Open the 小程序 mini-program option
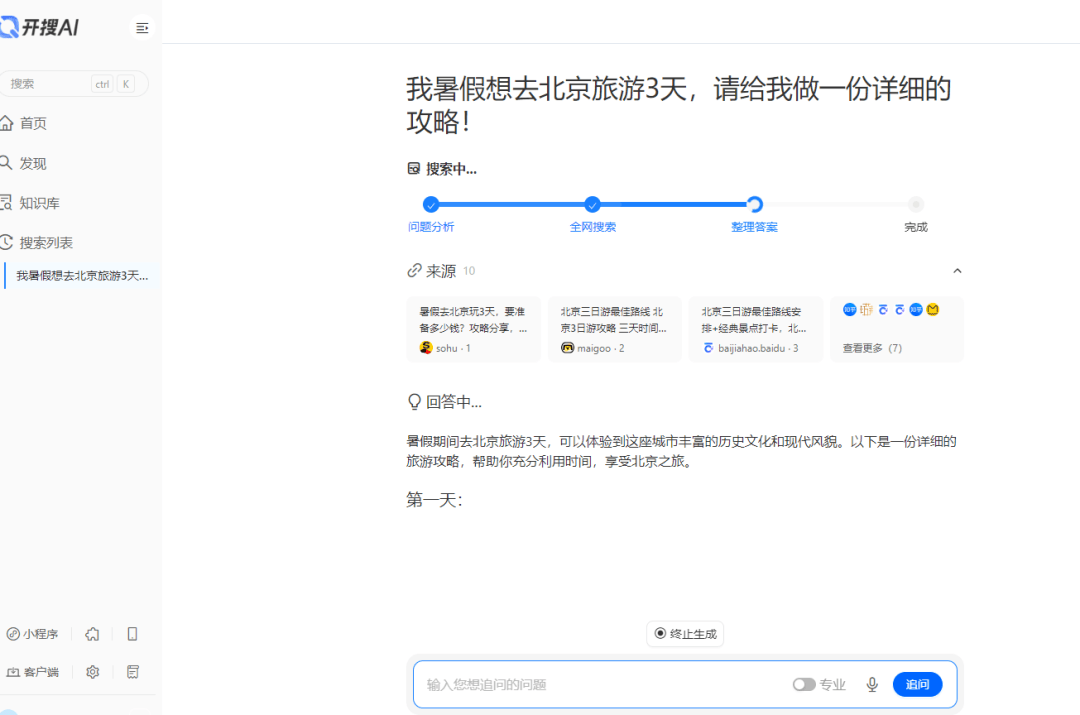This screenshot has width=1080, height=715. (x=33, y=634)
